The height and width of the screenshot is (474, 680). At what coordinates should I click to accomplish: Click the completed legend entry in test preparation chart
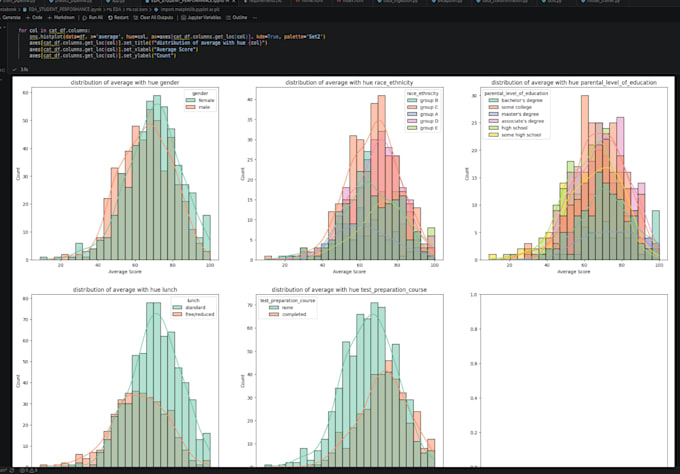coord(288,314)
